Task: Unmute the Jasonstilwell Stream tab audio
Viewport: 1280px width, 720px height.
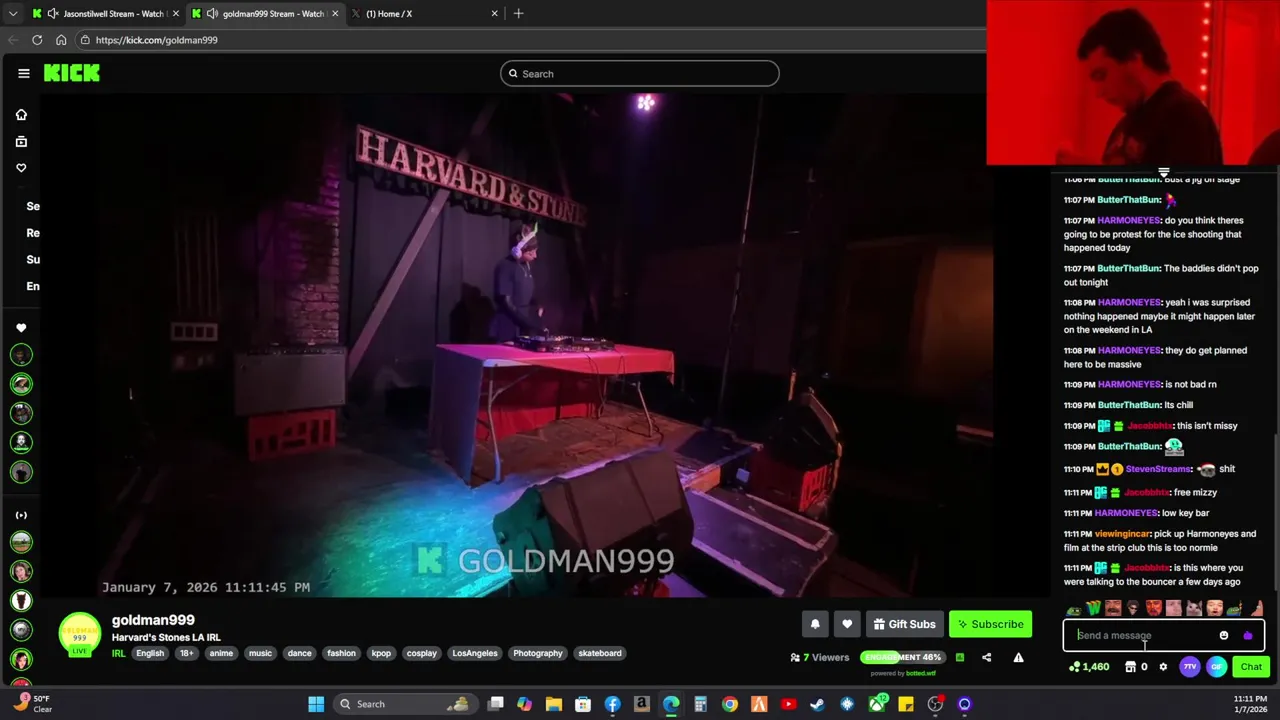Action: 52,13
